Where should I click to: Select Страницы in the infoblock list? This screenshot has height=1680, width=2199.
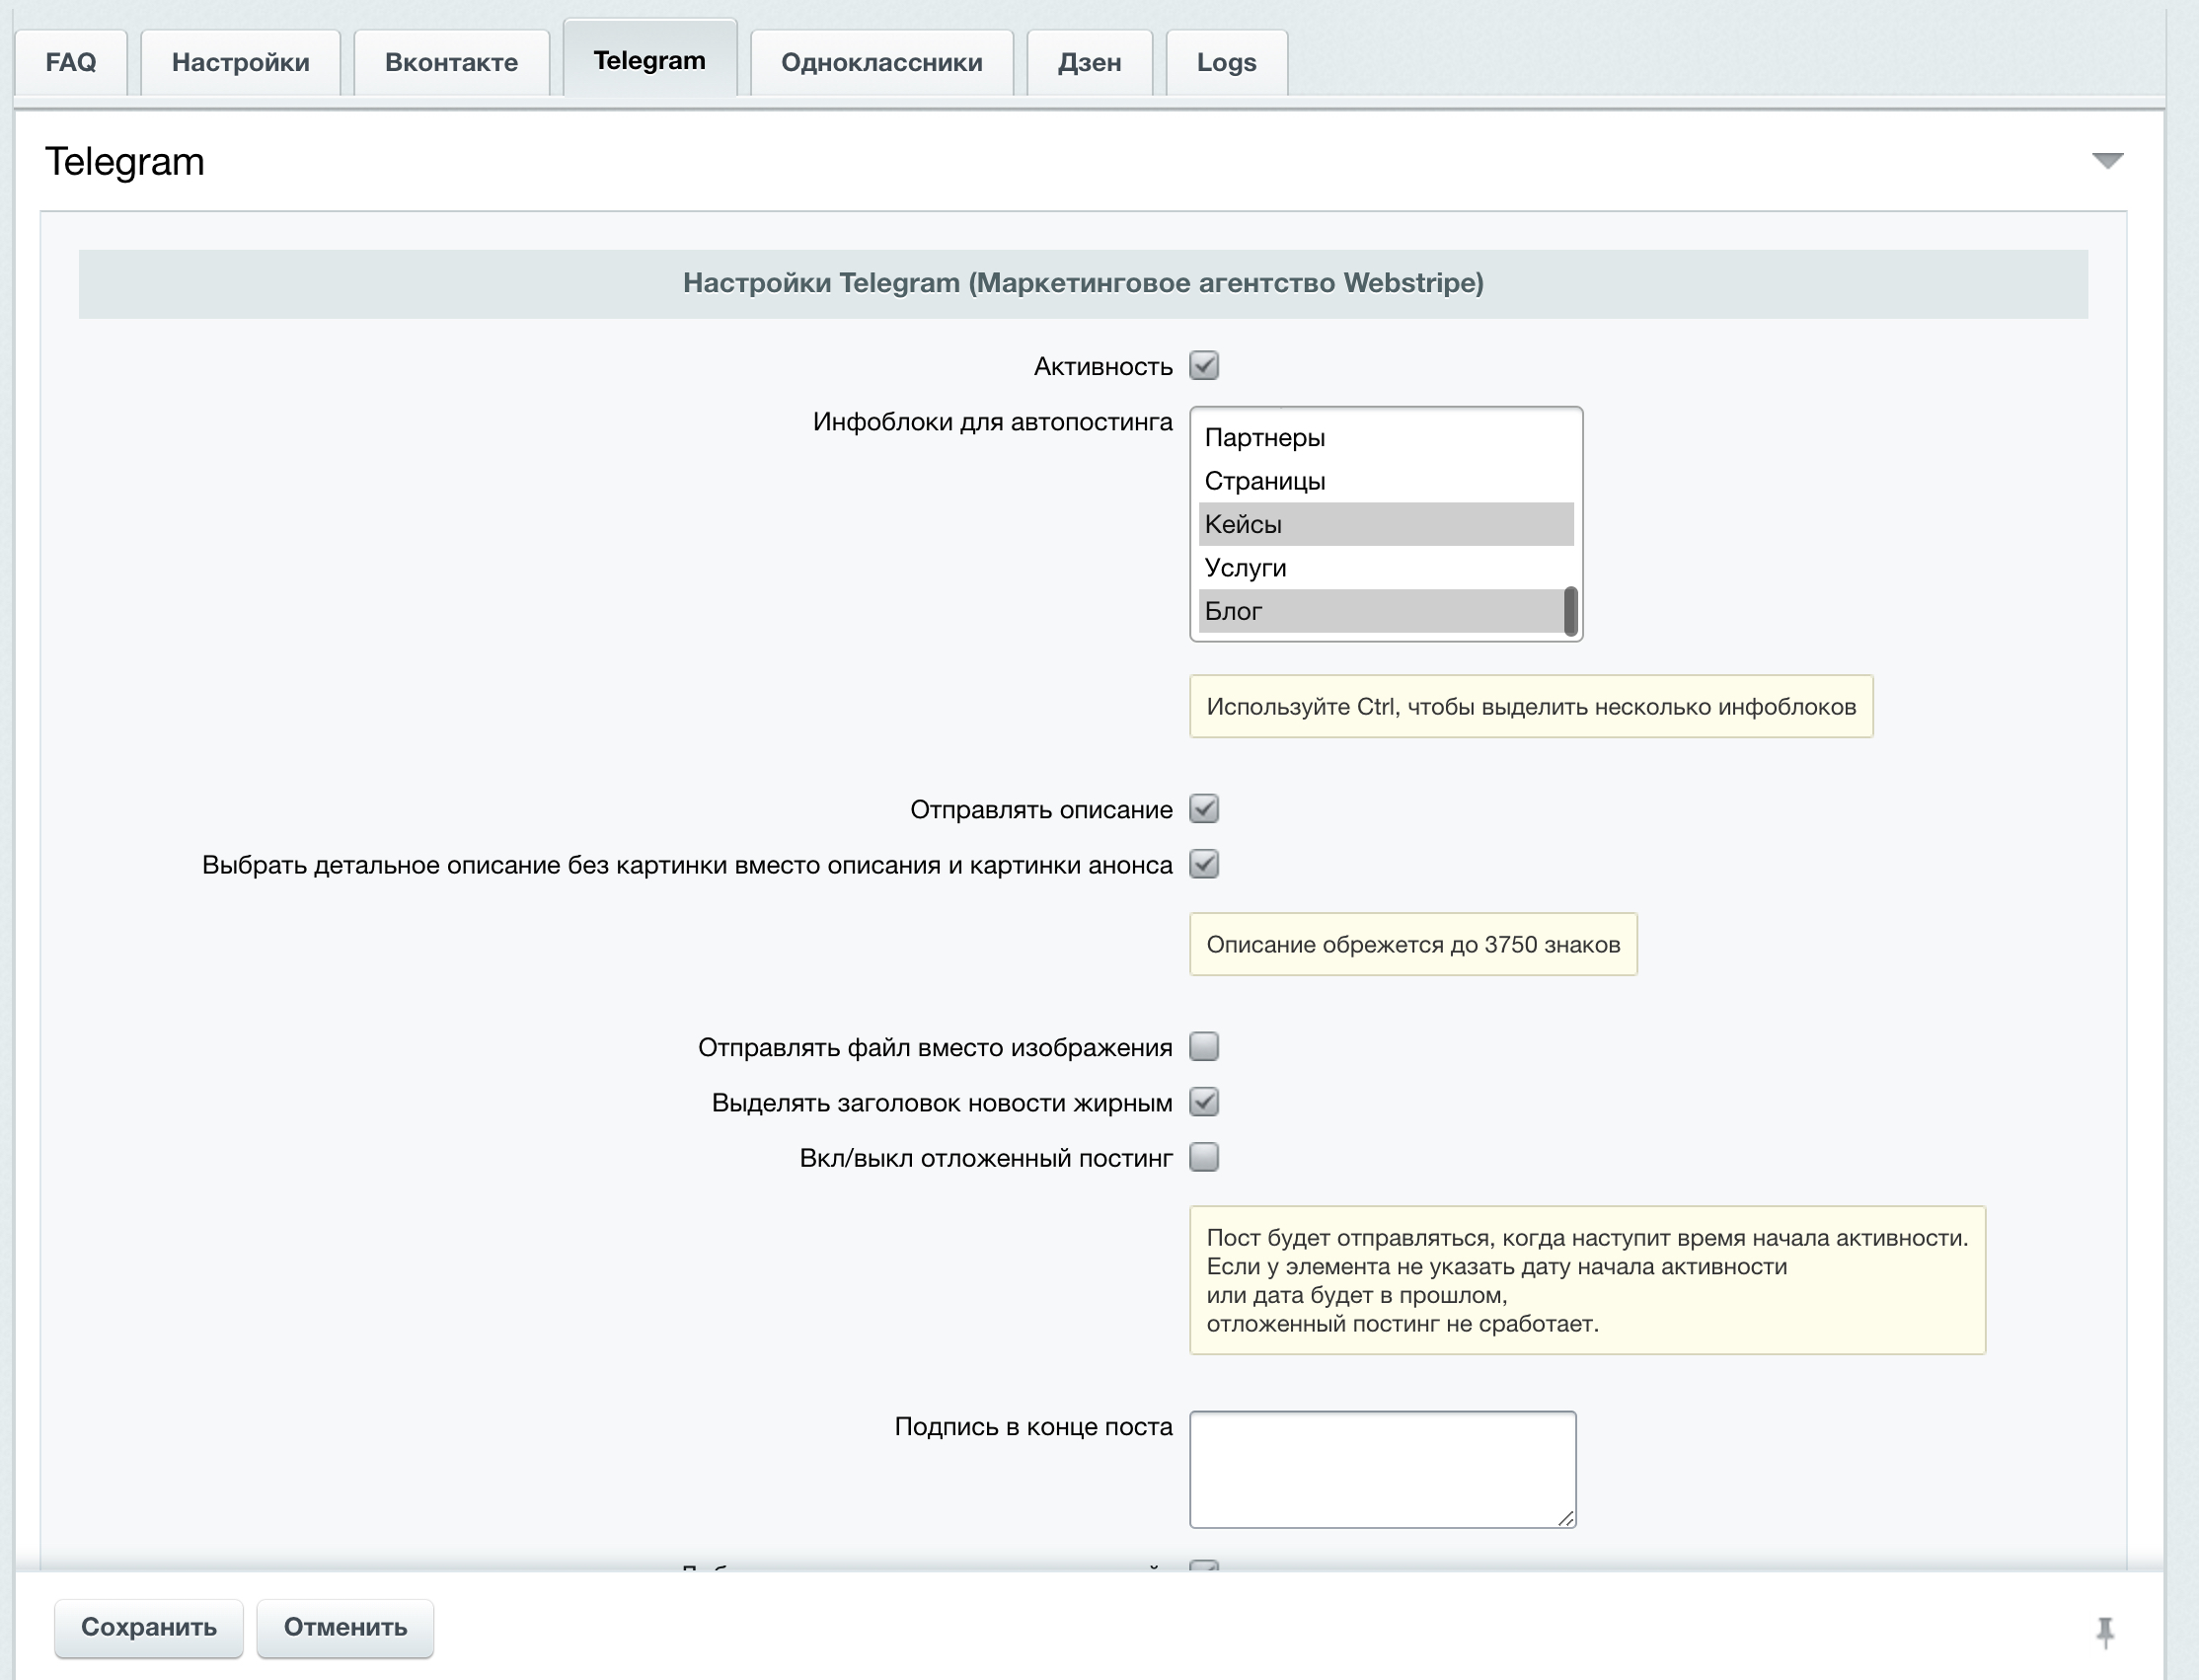coord(1265,481)
